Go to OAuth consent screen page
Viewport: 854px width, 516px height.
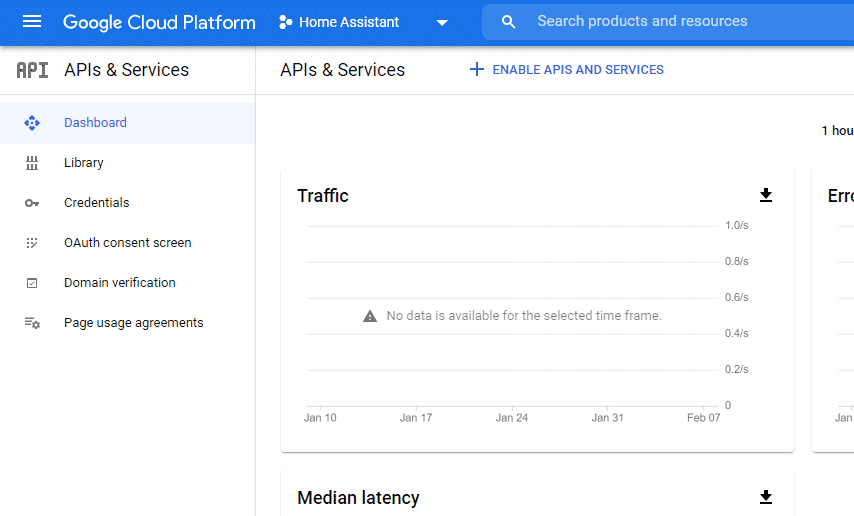click(127, 243)
